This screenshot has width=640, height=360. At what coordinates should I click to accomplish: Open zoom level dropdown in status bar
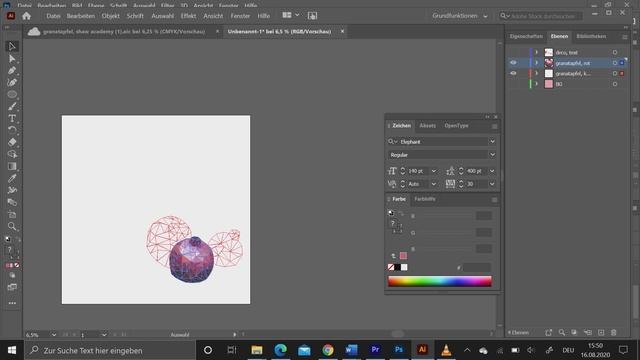53,335
